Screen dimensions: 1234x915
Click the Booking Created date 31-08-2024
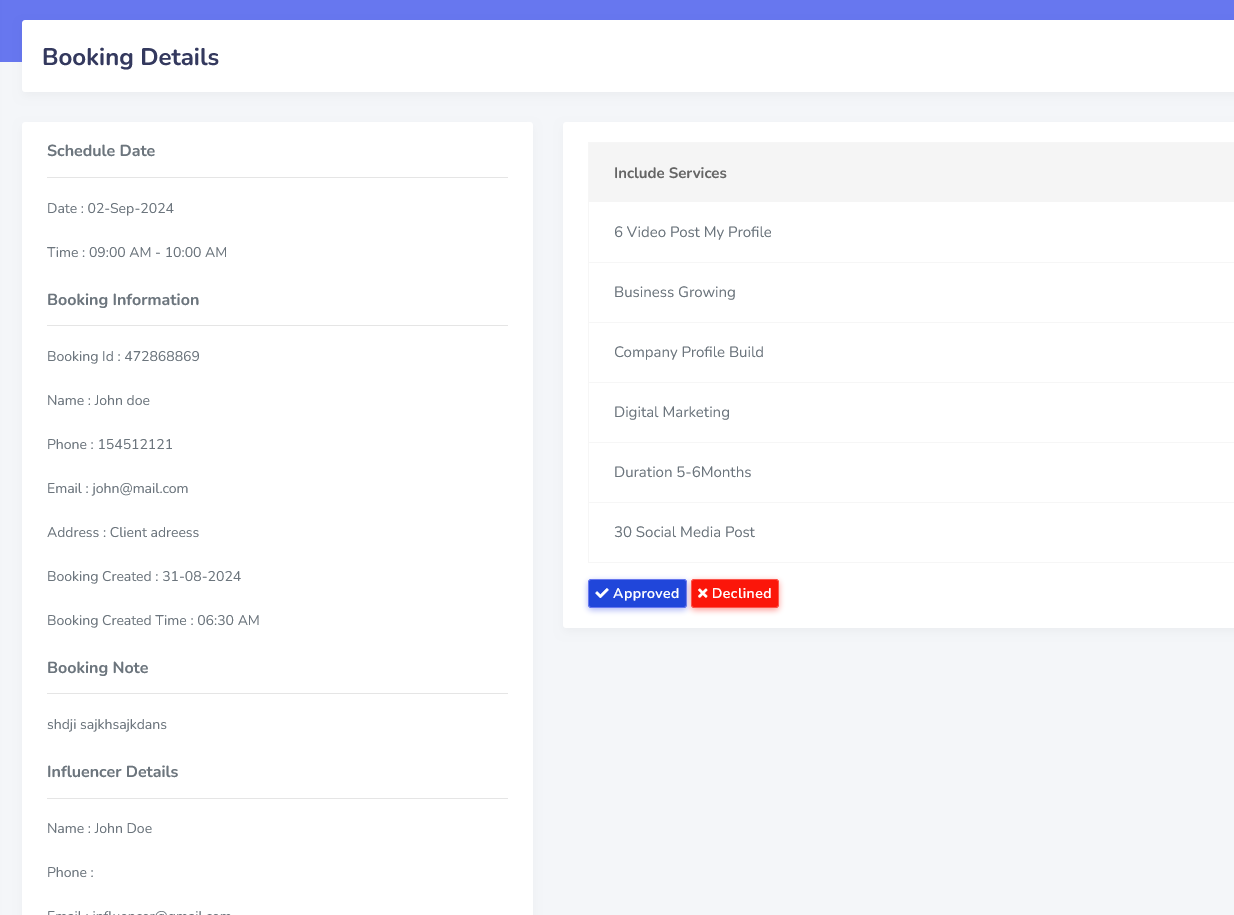201,577
